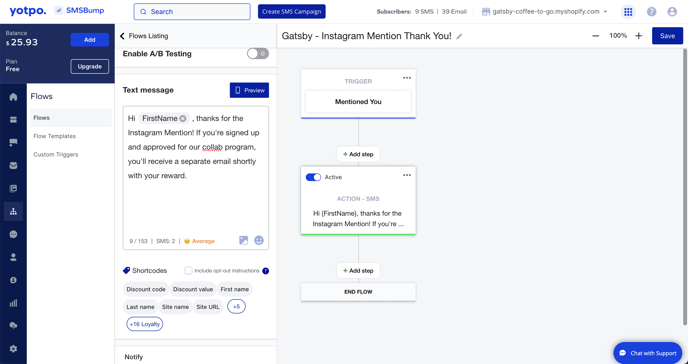The image size is (688, 364).
Task: Go back to Flows Listing
Action: coord(144,36)
